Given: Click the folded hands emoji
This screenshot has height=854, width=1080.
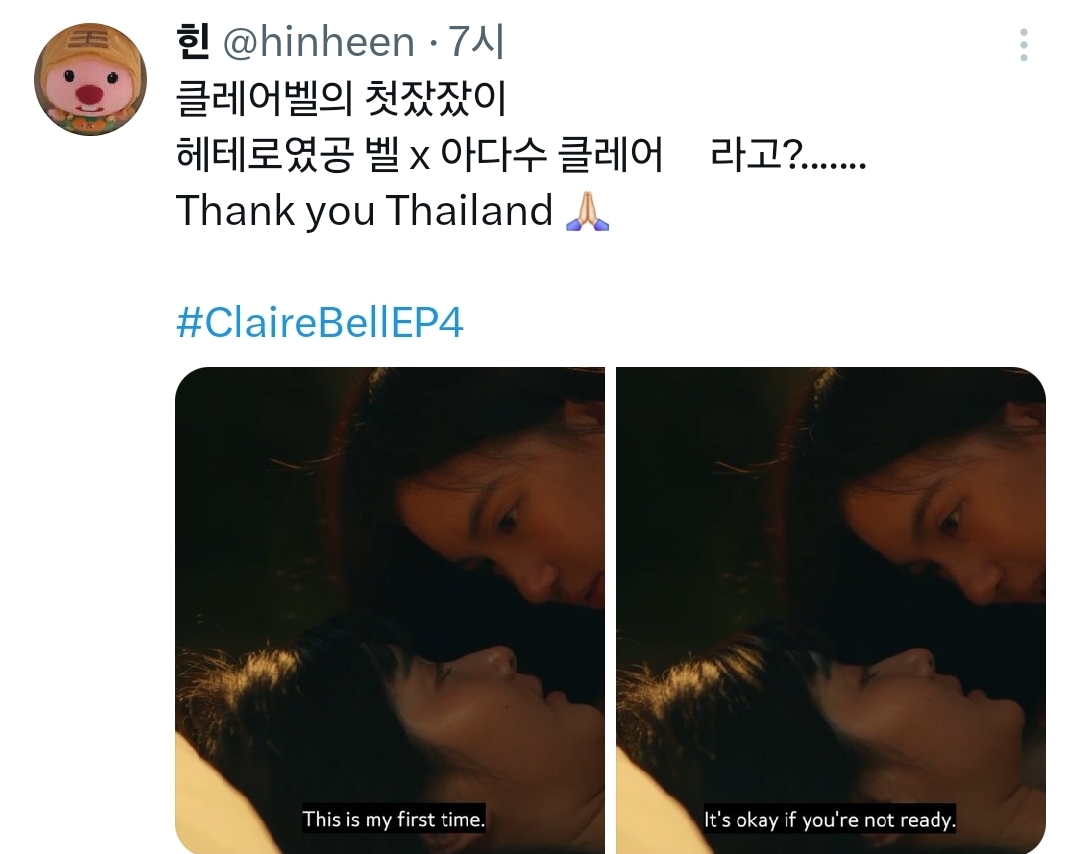Looking at the screenshot, I should pyautogui.click(x=587, y=211).
